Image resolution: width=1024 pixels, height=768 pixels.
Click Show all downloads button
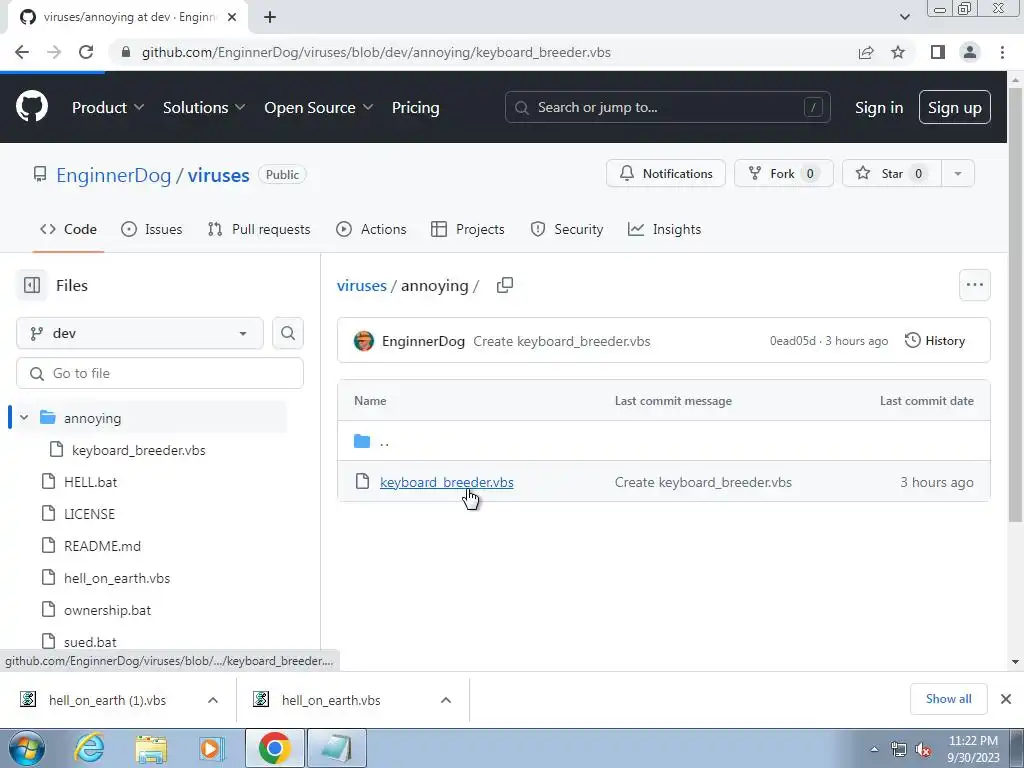click(948, 699)
